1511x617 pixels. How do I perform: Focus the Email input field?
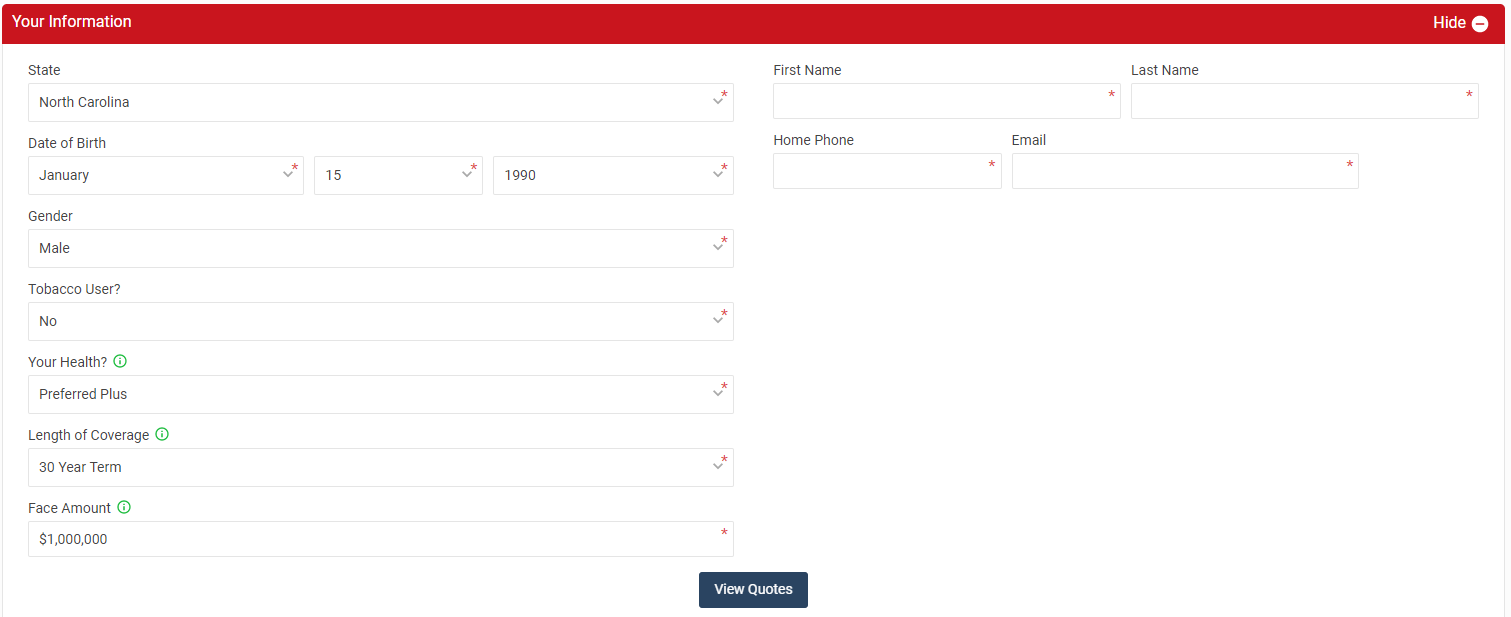click(x=1184, y=171)
